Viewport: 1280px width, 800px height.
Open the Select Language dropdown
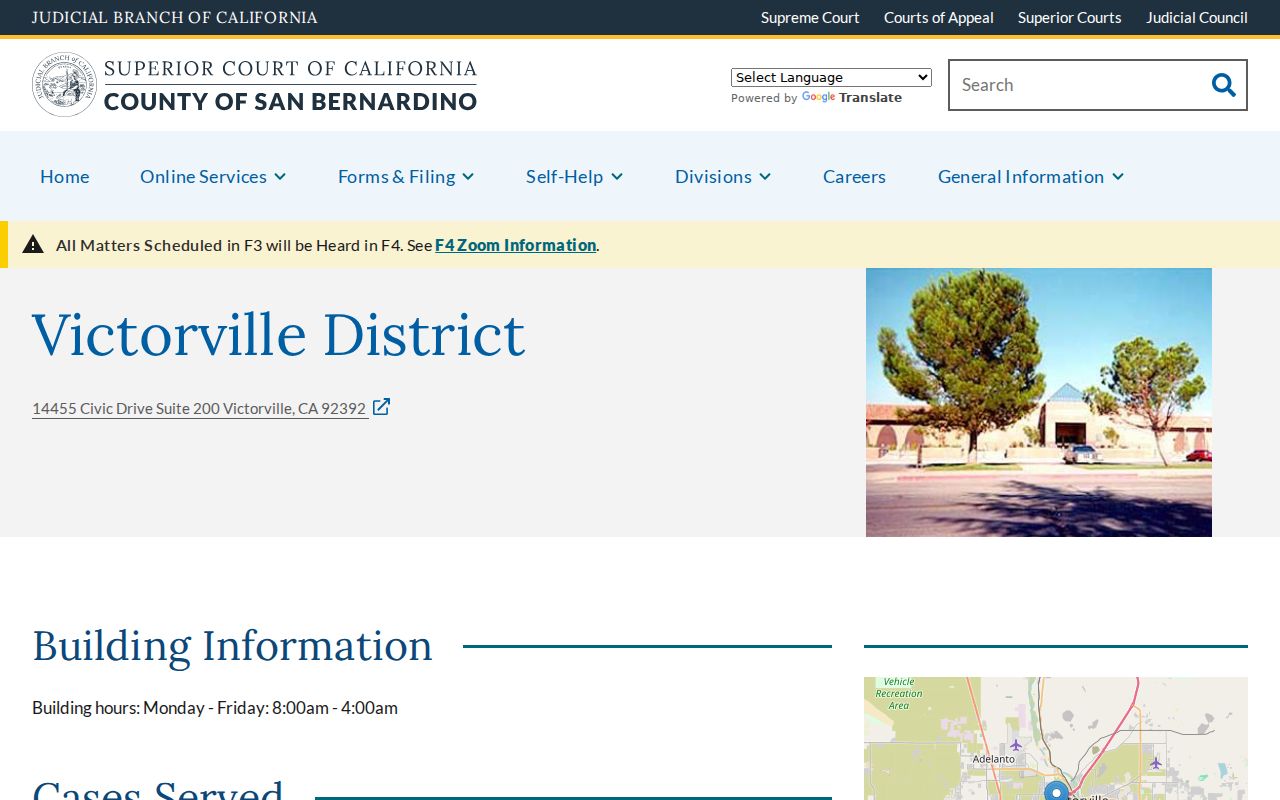(x=831, y=77)
